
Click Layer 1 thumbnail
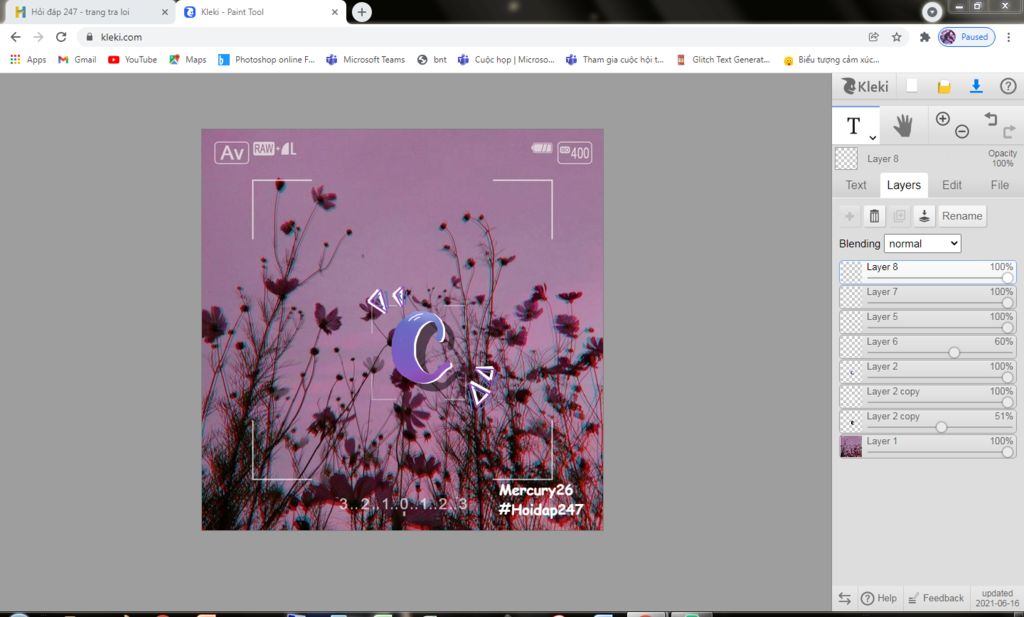click(x=850, y=447)
